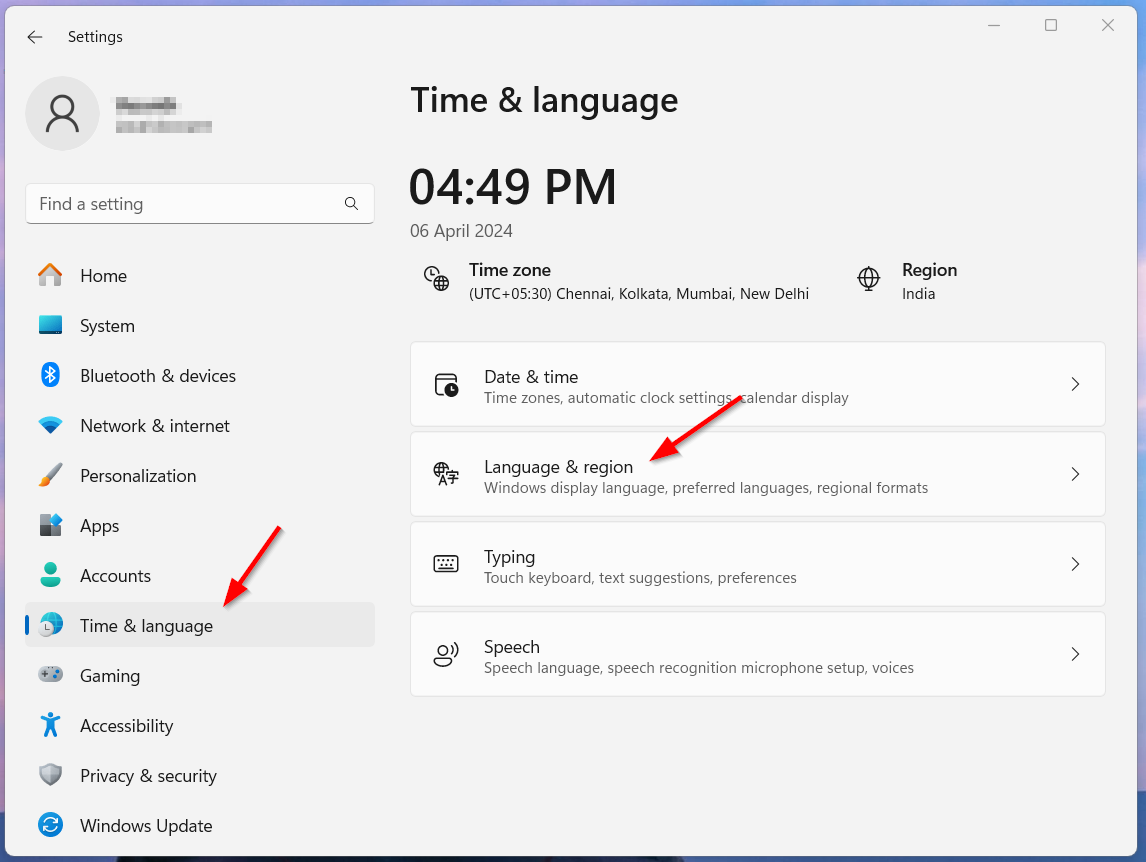Select Accessibility in sidebar
The image size is (1146, 862).
click(200, 725)
